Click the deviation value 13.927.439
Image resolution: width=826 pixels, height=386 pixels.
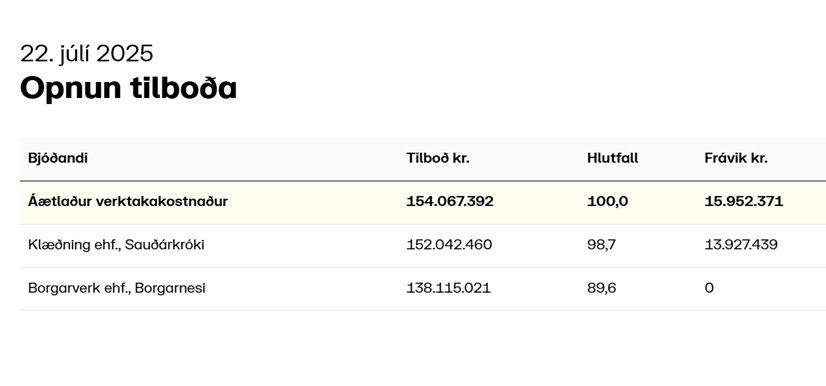[x=741, y=244]
